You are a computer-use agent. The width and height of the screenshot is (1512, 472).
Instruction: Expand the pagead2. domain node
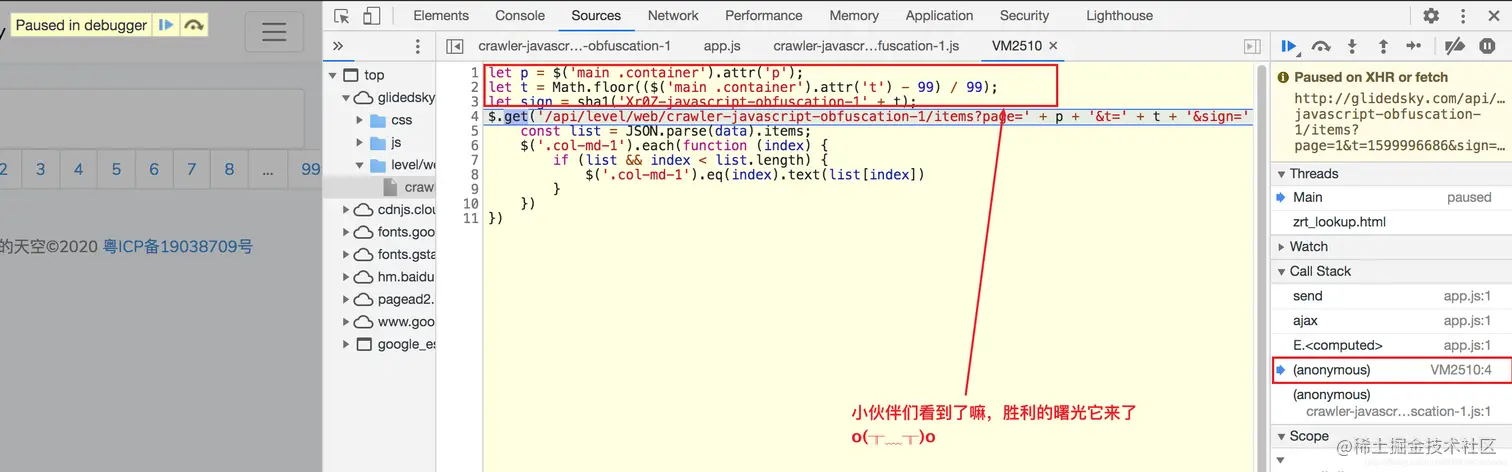click(347, 299)
